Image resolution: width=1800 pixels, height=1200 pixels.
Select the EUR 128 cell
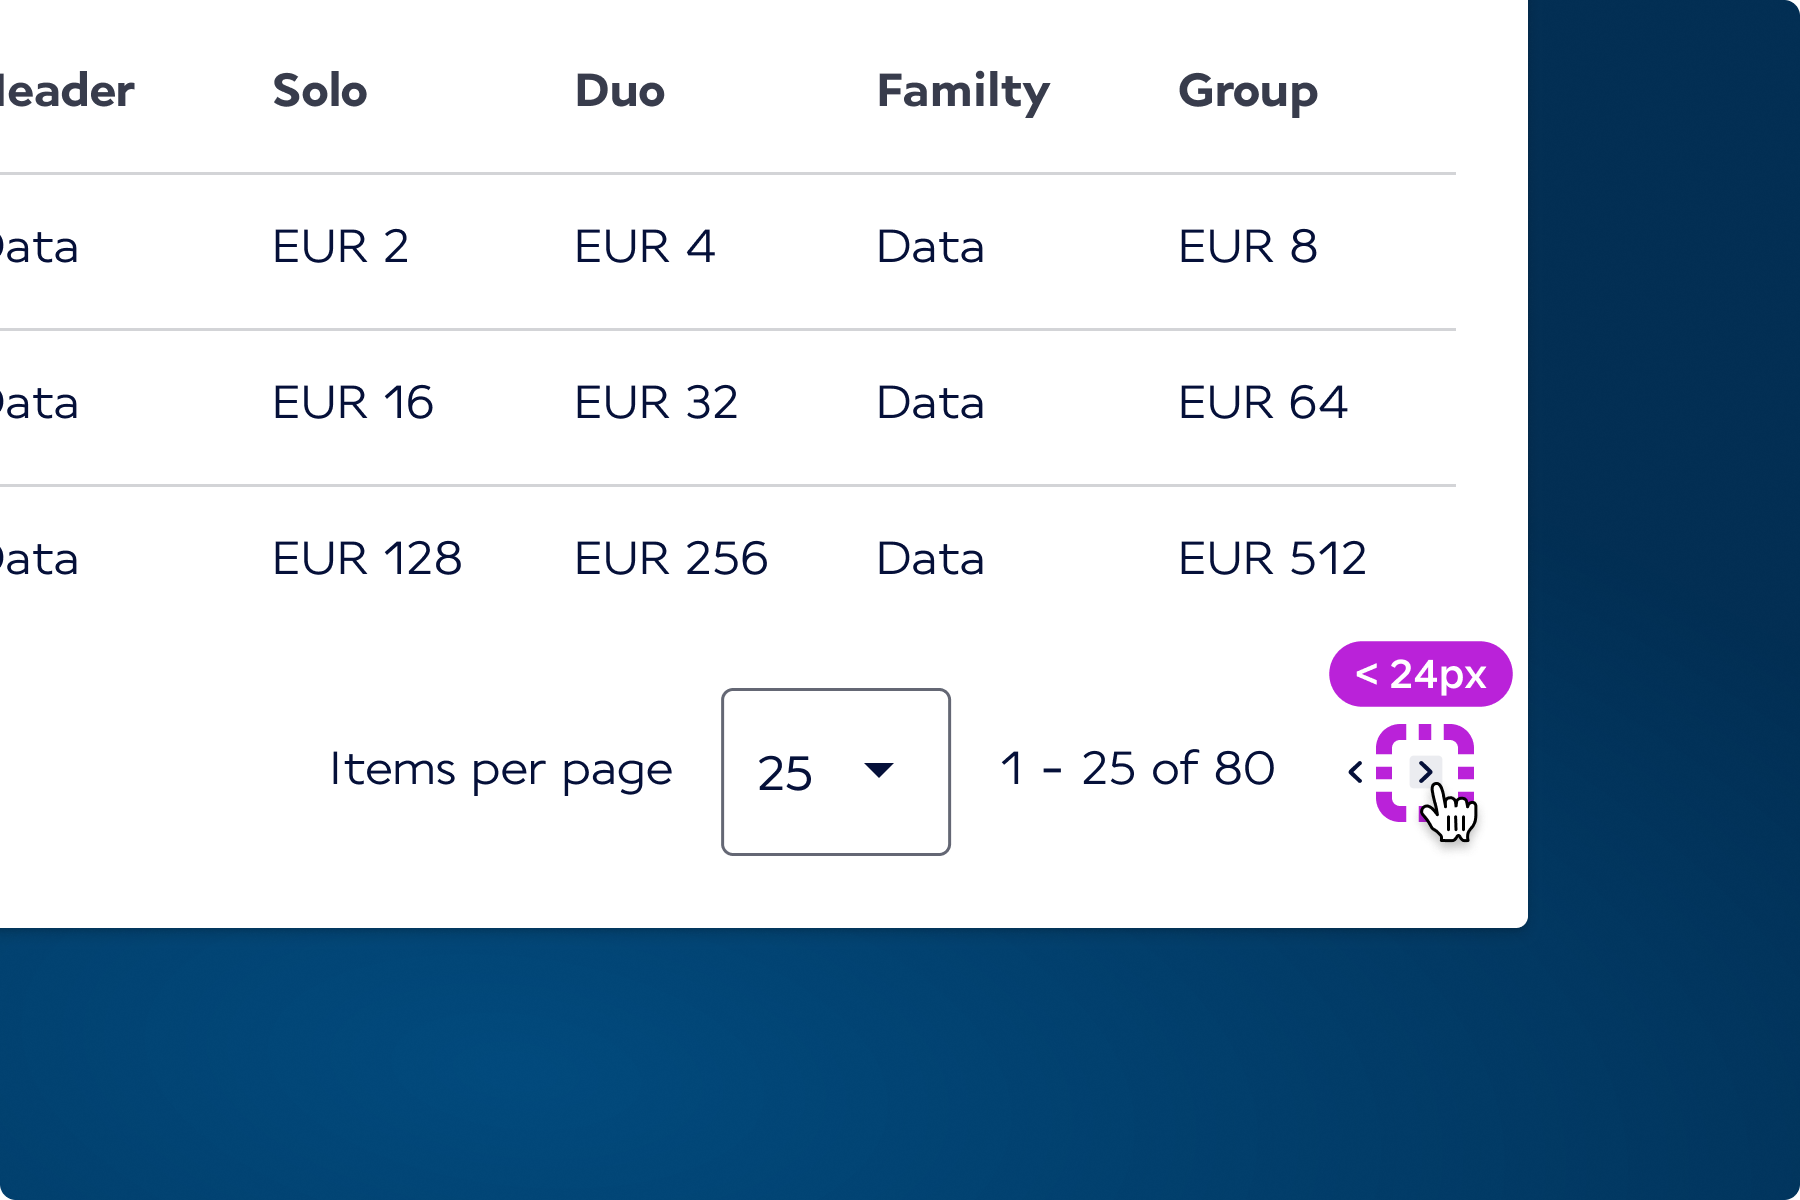tap(367, 559)
